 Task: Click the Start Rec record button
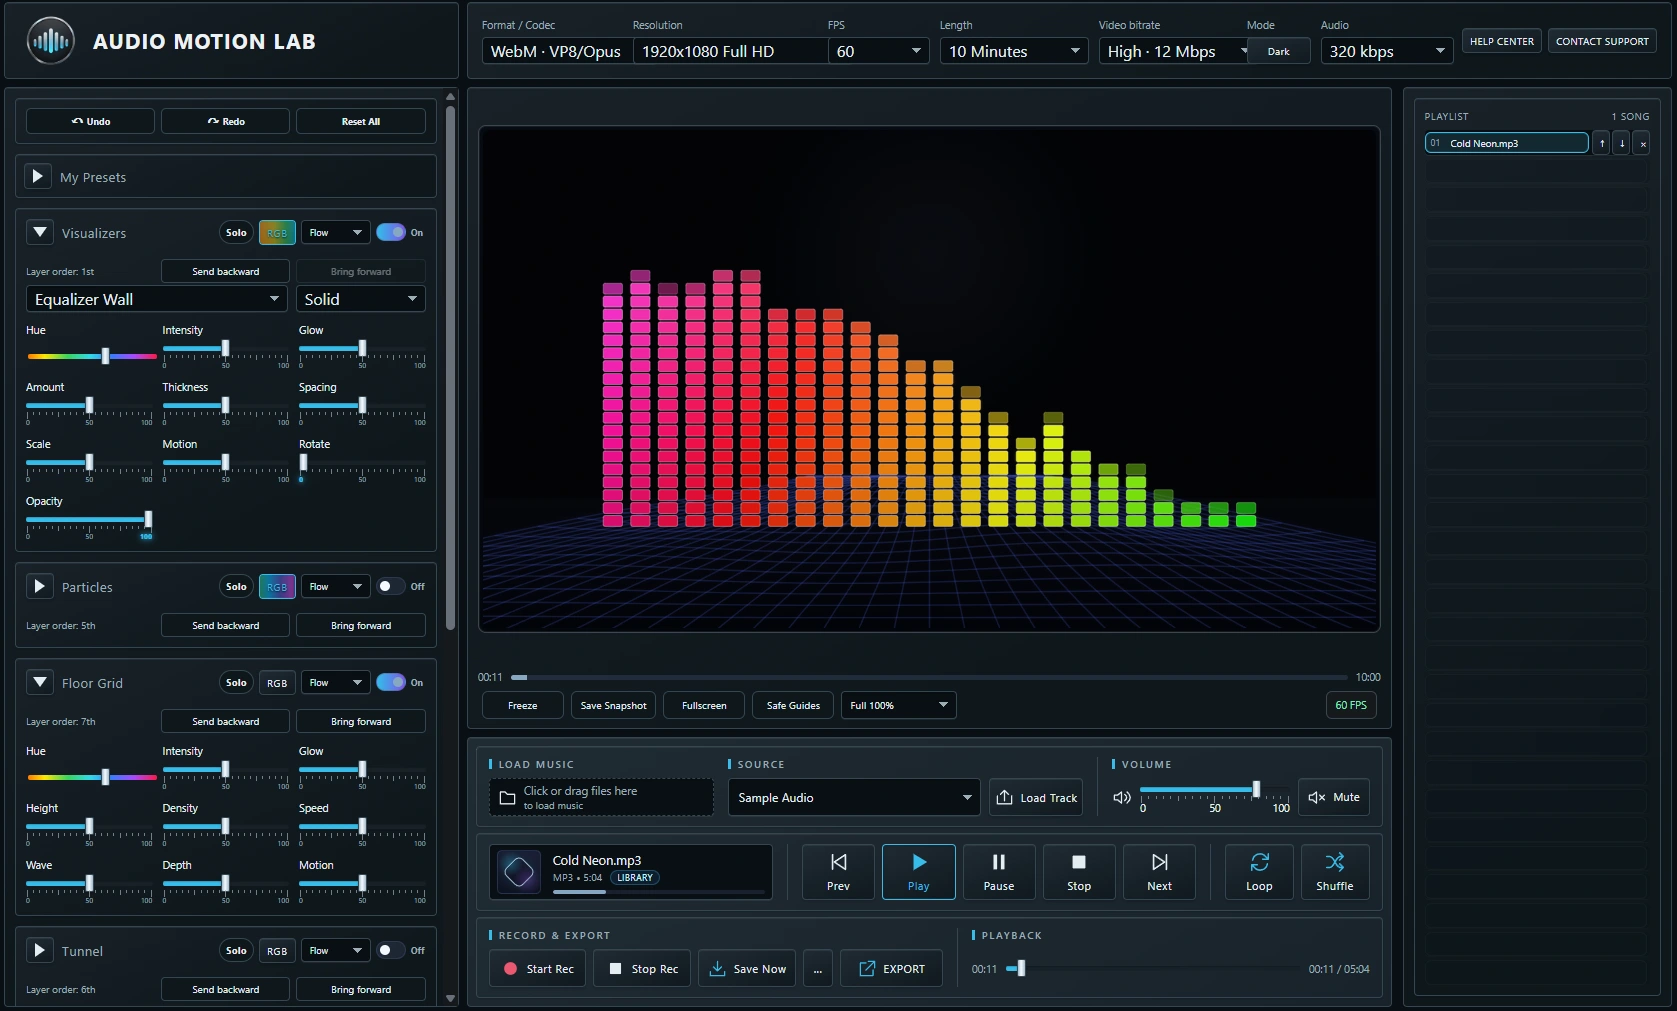538,968
